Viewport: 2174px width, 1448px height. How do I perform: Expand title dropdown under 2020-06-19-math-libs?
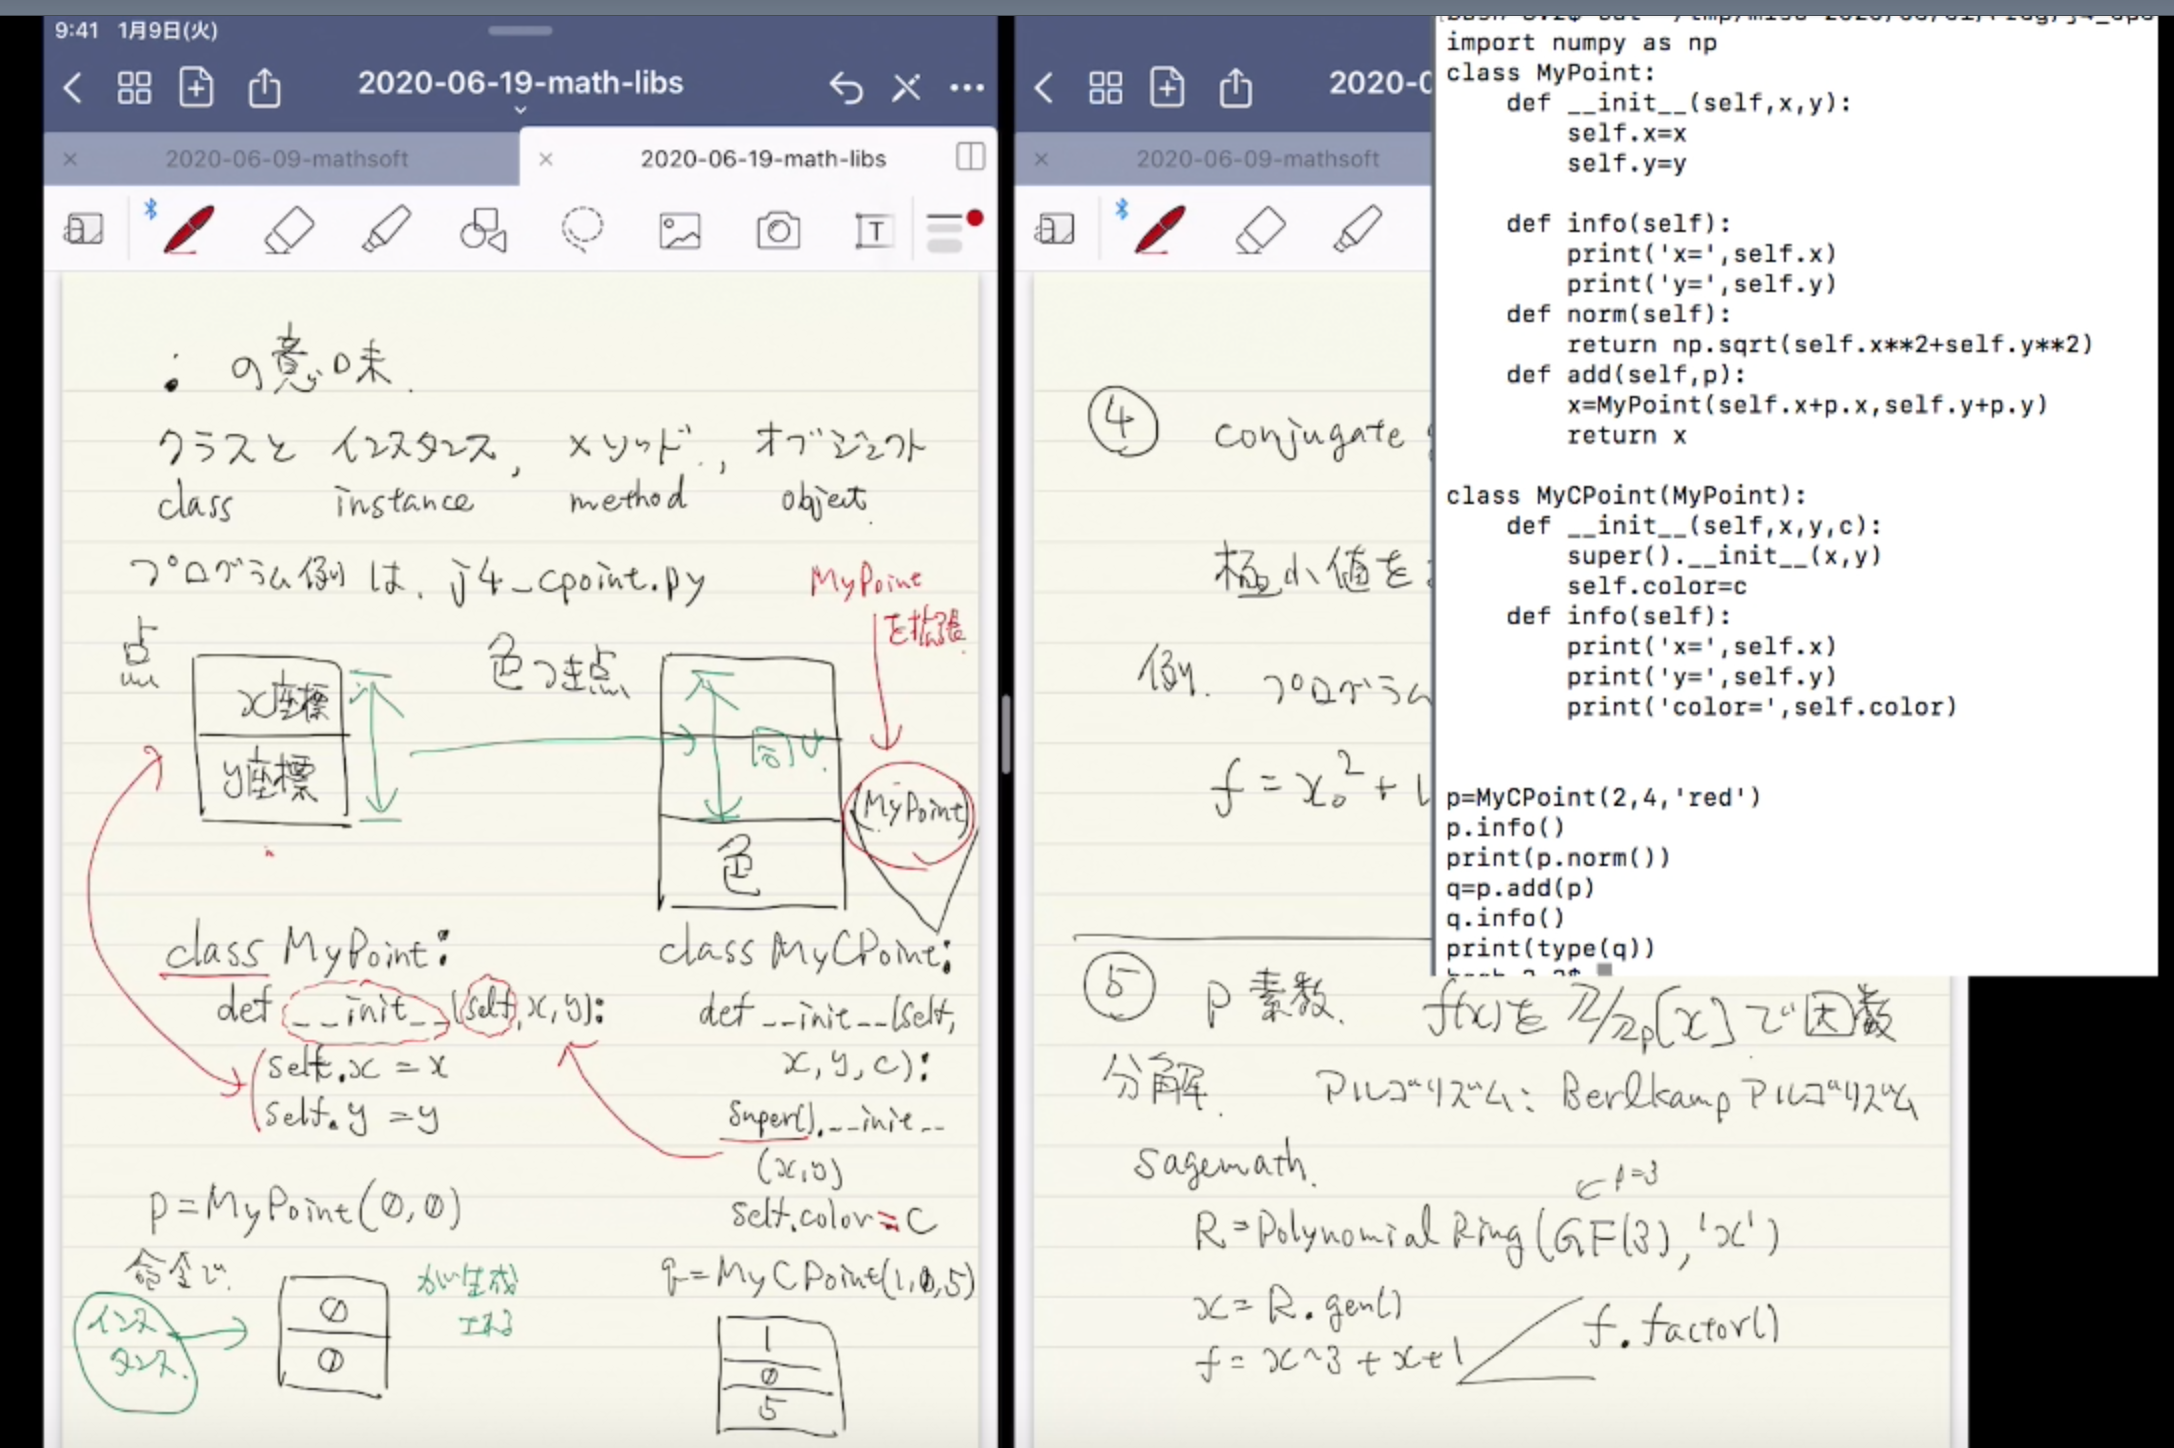(x=520, y=109)
